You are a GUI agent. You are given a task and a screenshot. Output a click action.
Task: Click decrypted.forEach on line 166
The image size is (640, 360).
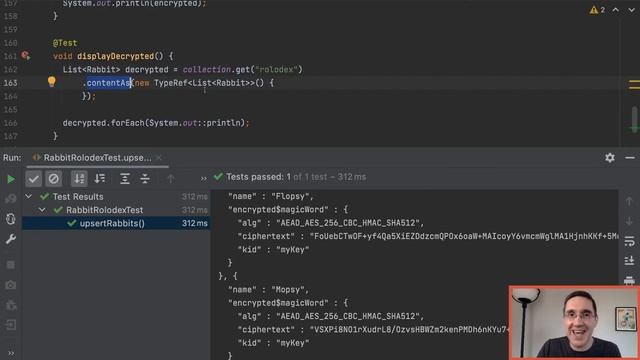[x=103, y=123]
